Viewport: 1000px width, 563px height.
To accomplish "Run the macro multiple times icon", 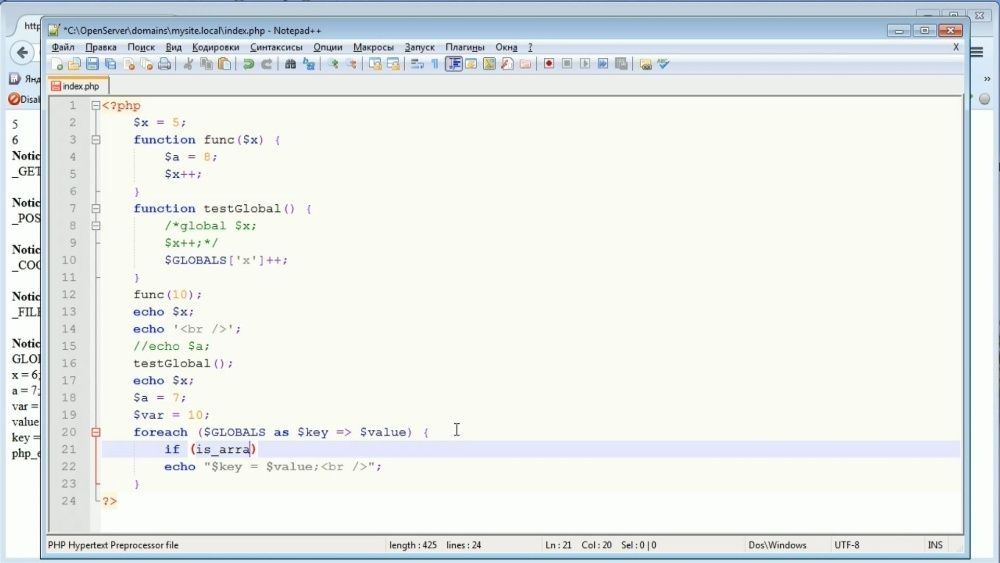I will (603, 64).
